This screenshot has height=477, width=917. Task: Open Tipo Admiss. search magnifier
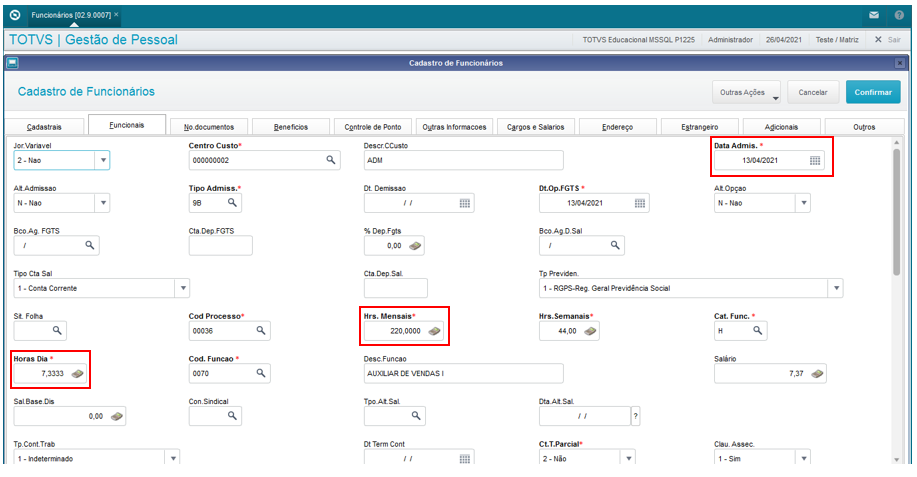pos(232,202)
